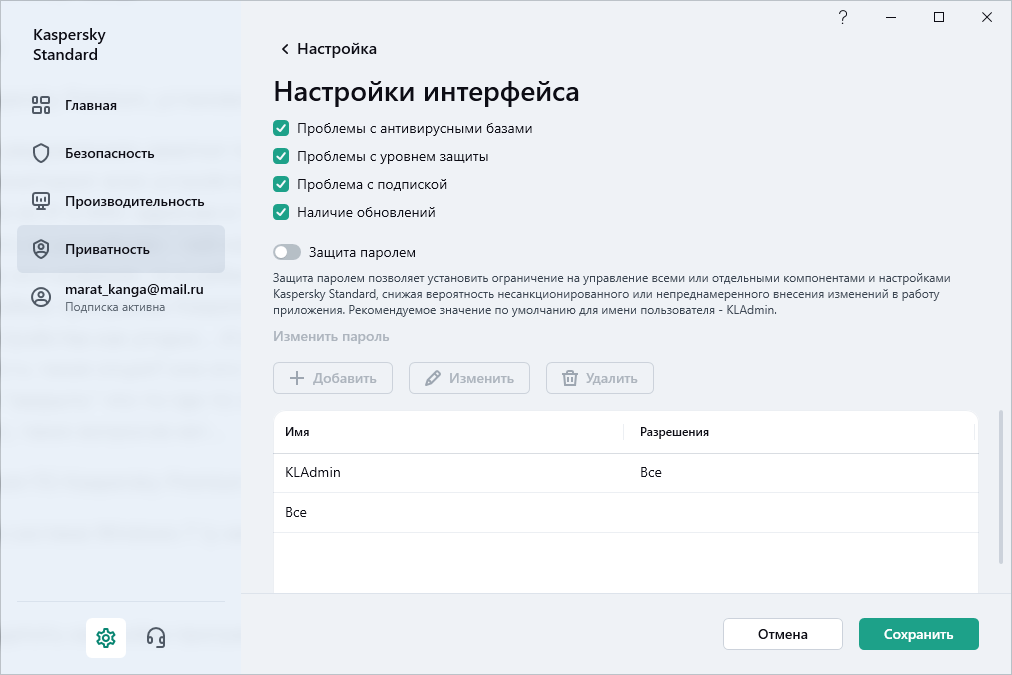Click the account profile avatar icon

point(41,297)
